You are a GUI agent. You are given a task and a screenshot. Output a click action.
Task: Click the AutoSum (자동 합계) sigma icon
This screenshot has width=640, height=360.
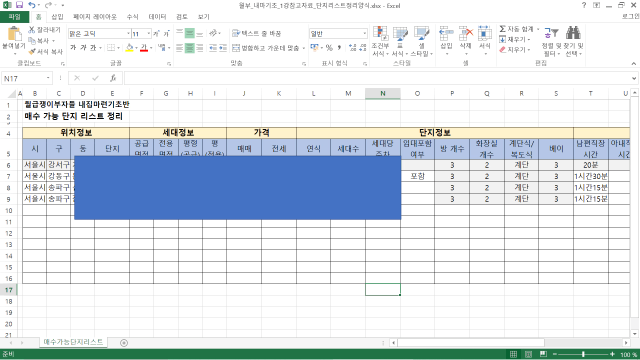[x=502, y=29]
